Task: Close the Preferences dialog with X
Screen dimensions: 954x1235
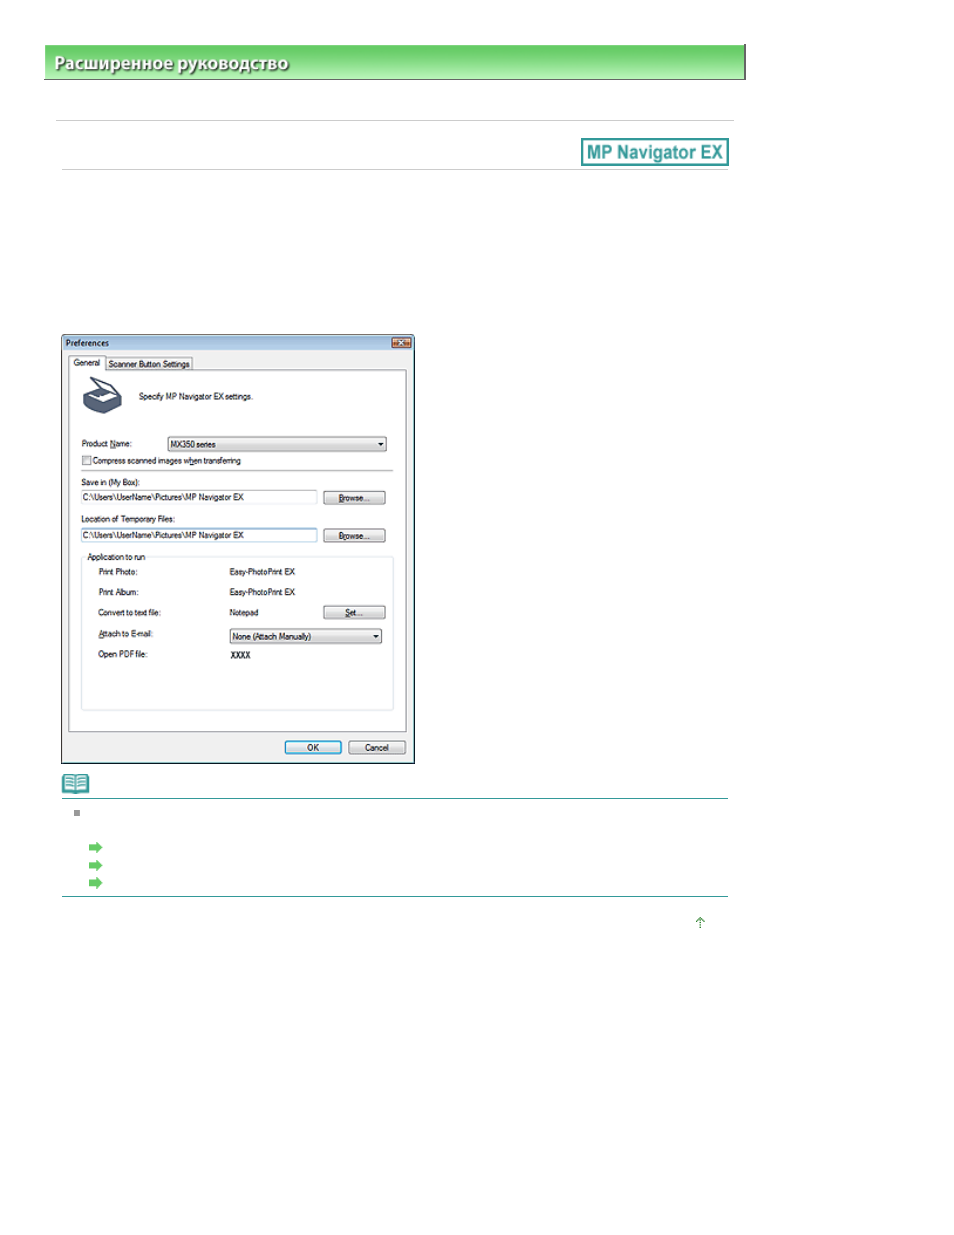Action: pos(401,343)
